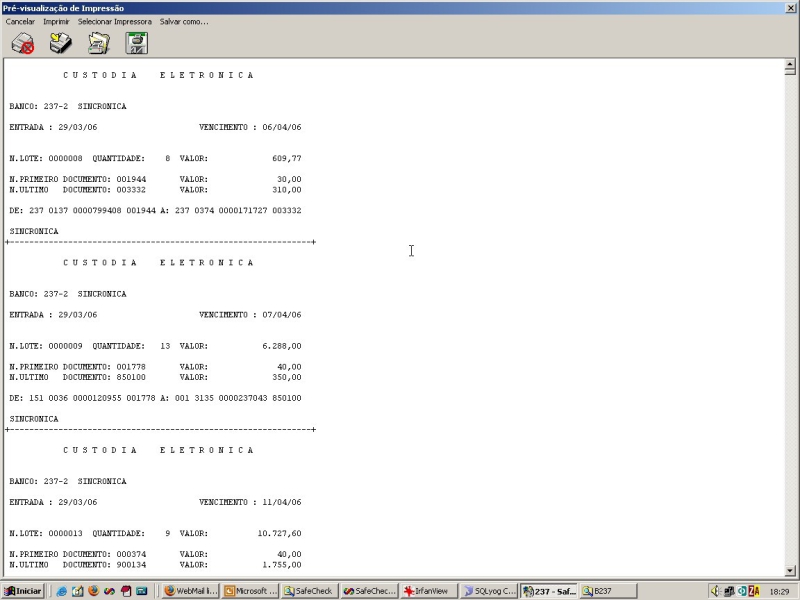Click the scrollbar up arrow

[x=790, y=64]
